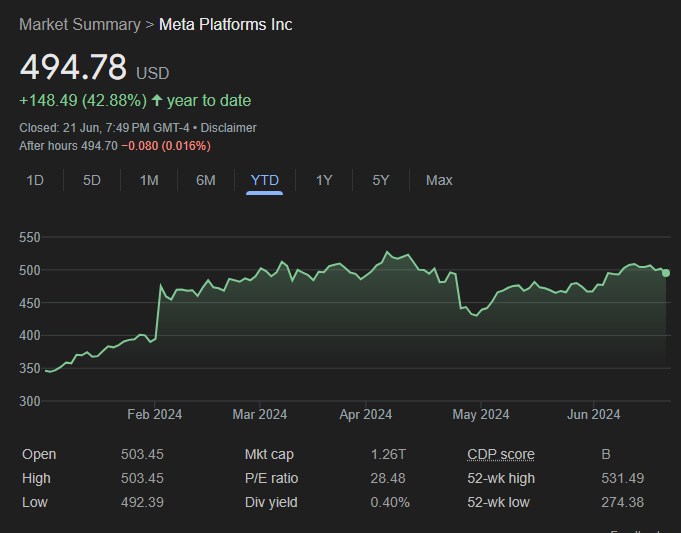681x533 pixels.
Task: Click the High row label
Action: point(36,478)
